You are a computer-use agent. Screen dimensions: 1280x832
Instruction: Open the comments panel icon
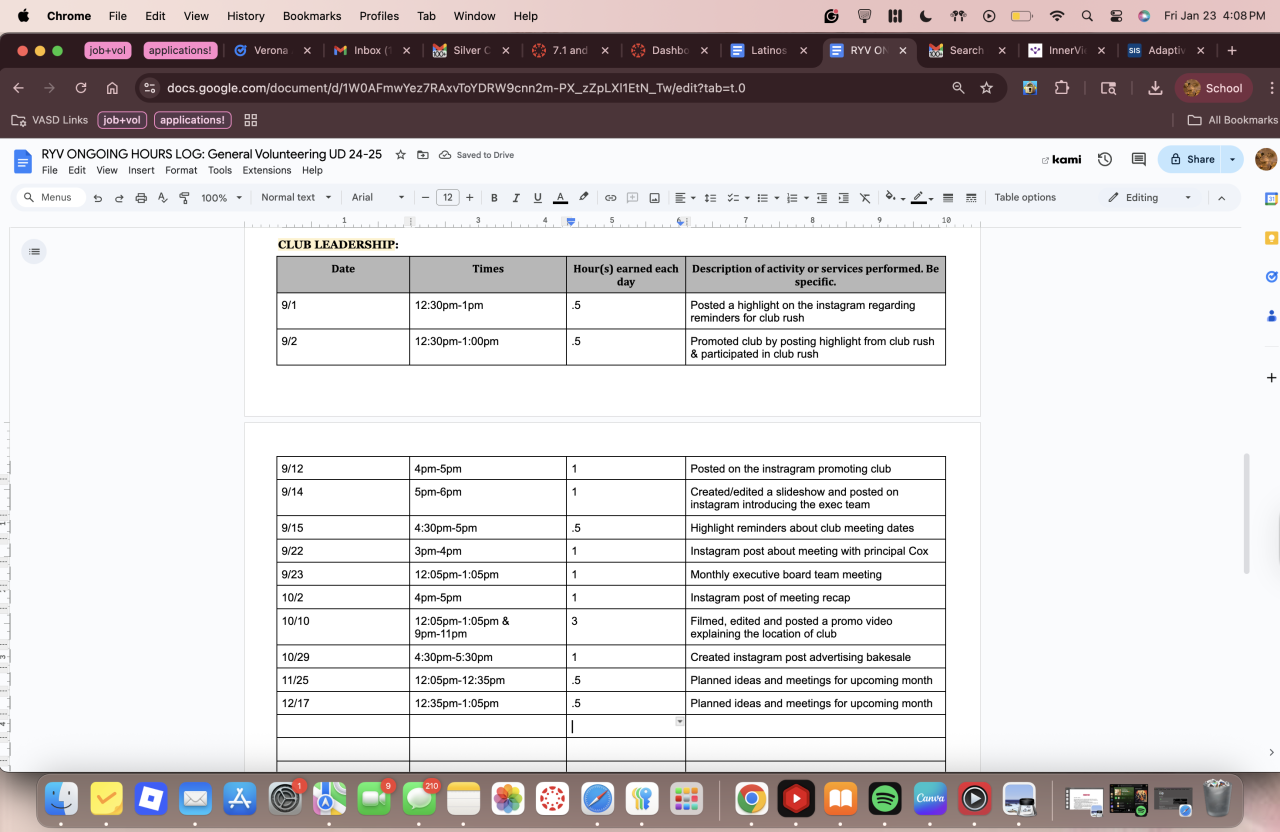pyautogui.click(x=1138, y=159)
